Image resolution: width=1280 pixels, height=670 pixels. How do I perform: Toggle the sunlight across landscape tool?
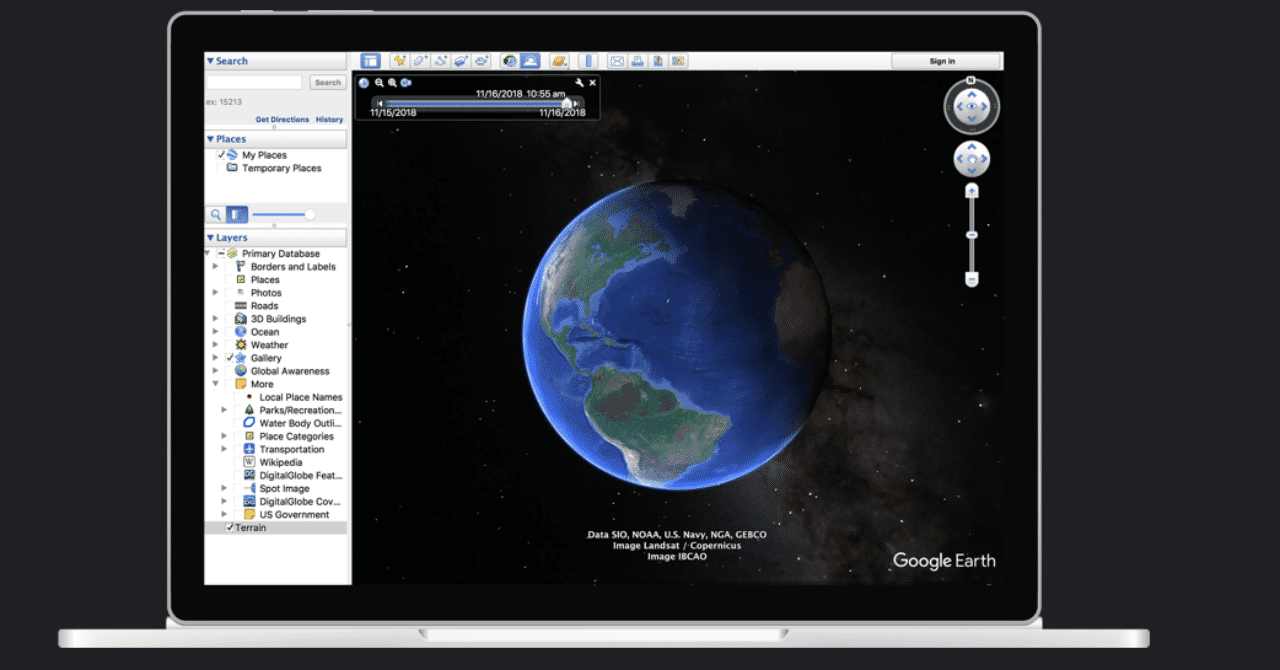[530, 61]
